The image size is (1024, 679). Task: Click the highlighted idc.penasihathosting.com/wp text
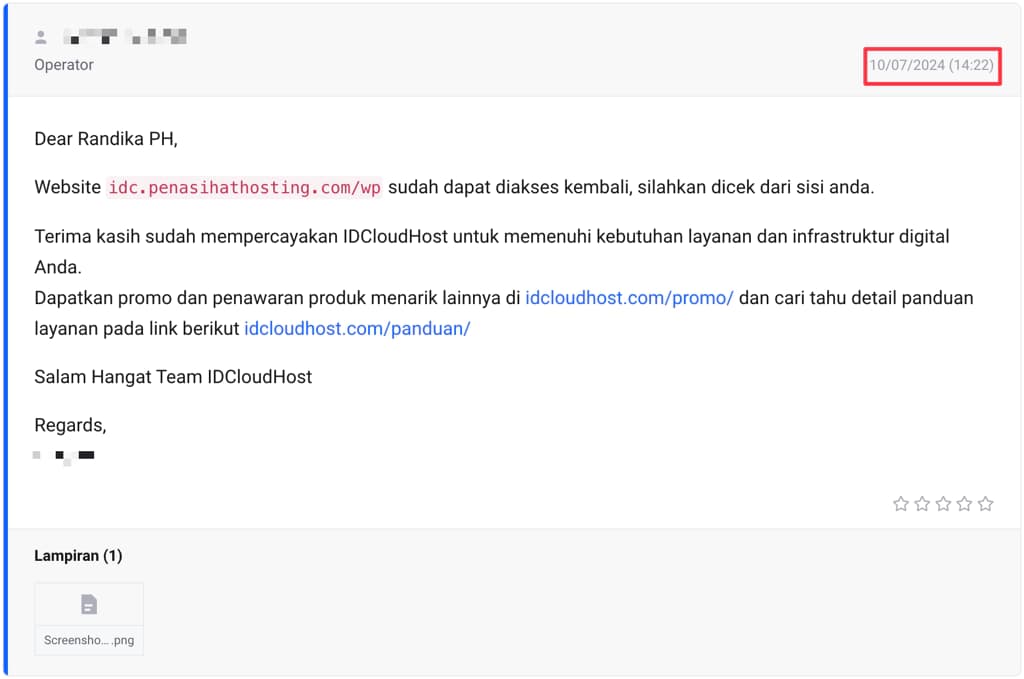(245, 187)
